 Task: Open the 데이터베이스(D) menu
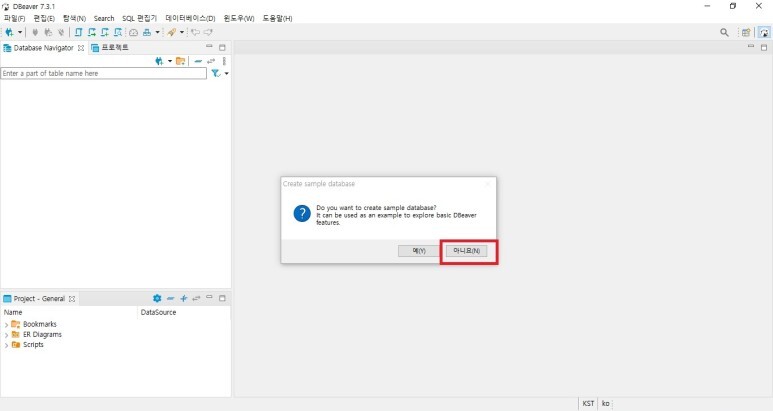point(190,18)
